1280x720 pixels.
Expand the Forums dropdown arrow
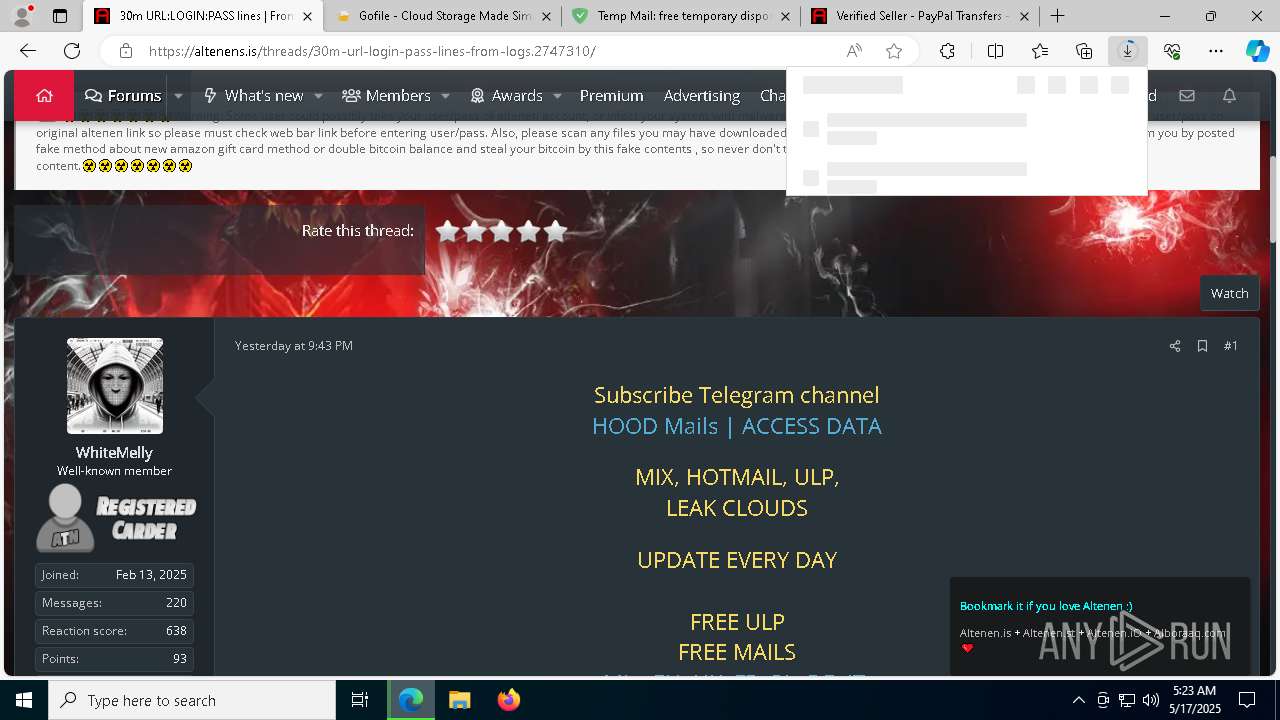[x=178, y=96]
